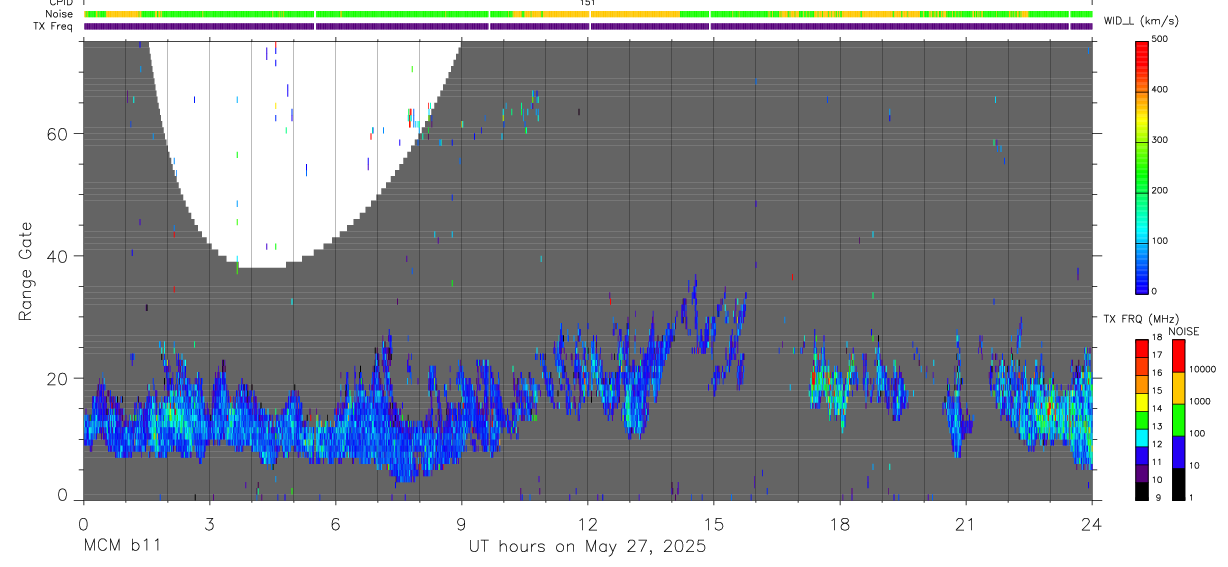This screenshot has height=567, width=1228.
Task: Click the red NOISE legend swatch above 10000
Action: pos(1178,356)
